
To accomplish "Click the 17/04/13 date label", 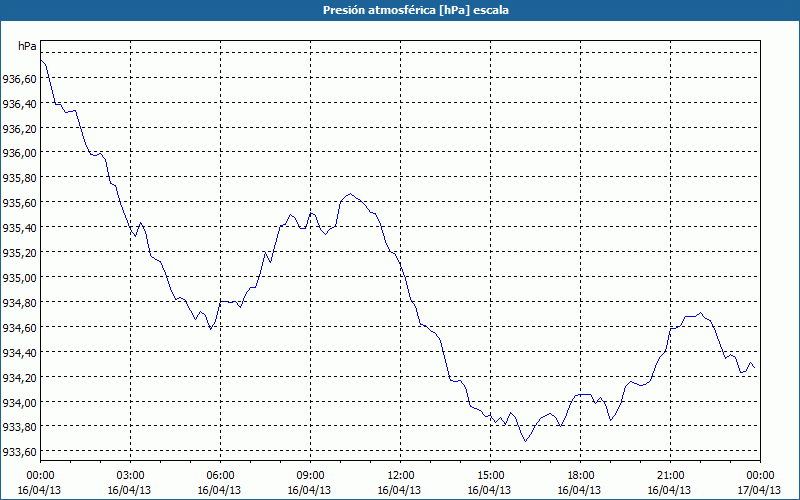I will (x=759, y=490).
